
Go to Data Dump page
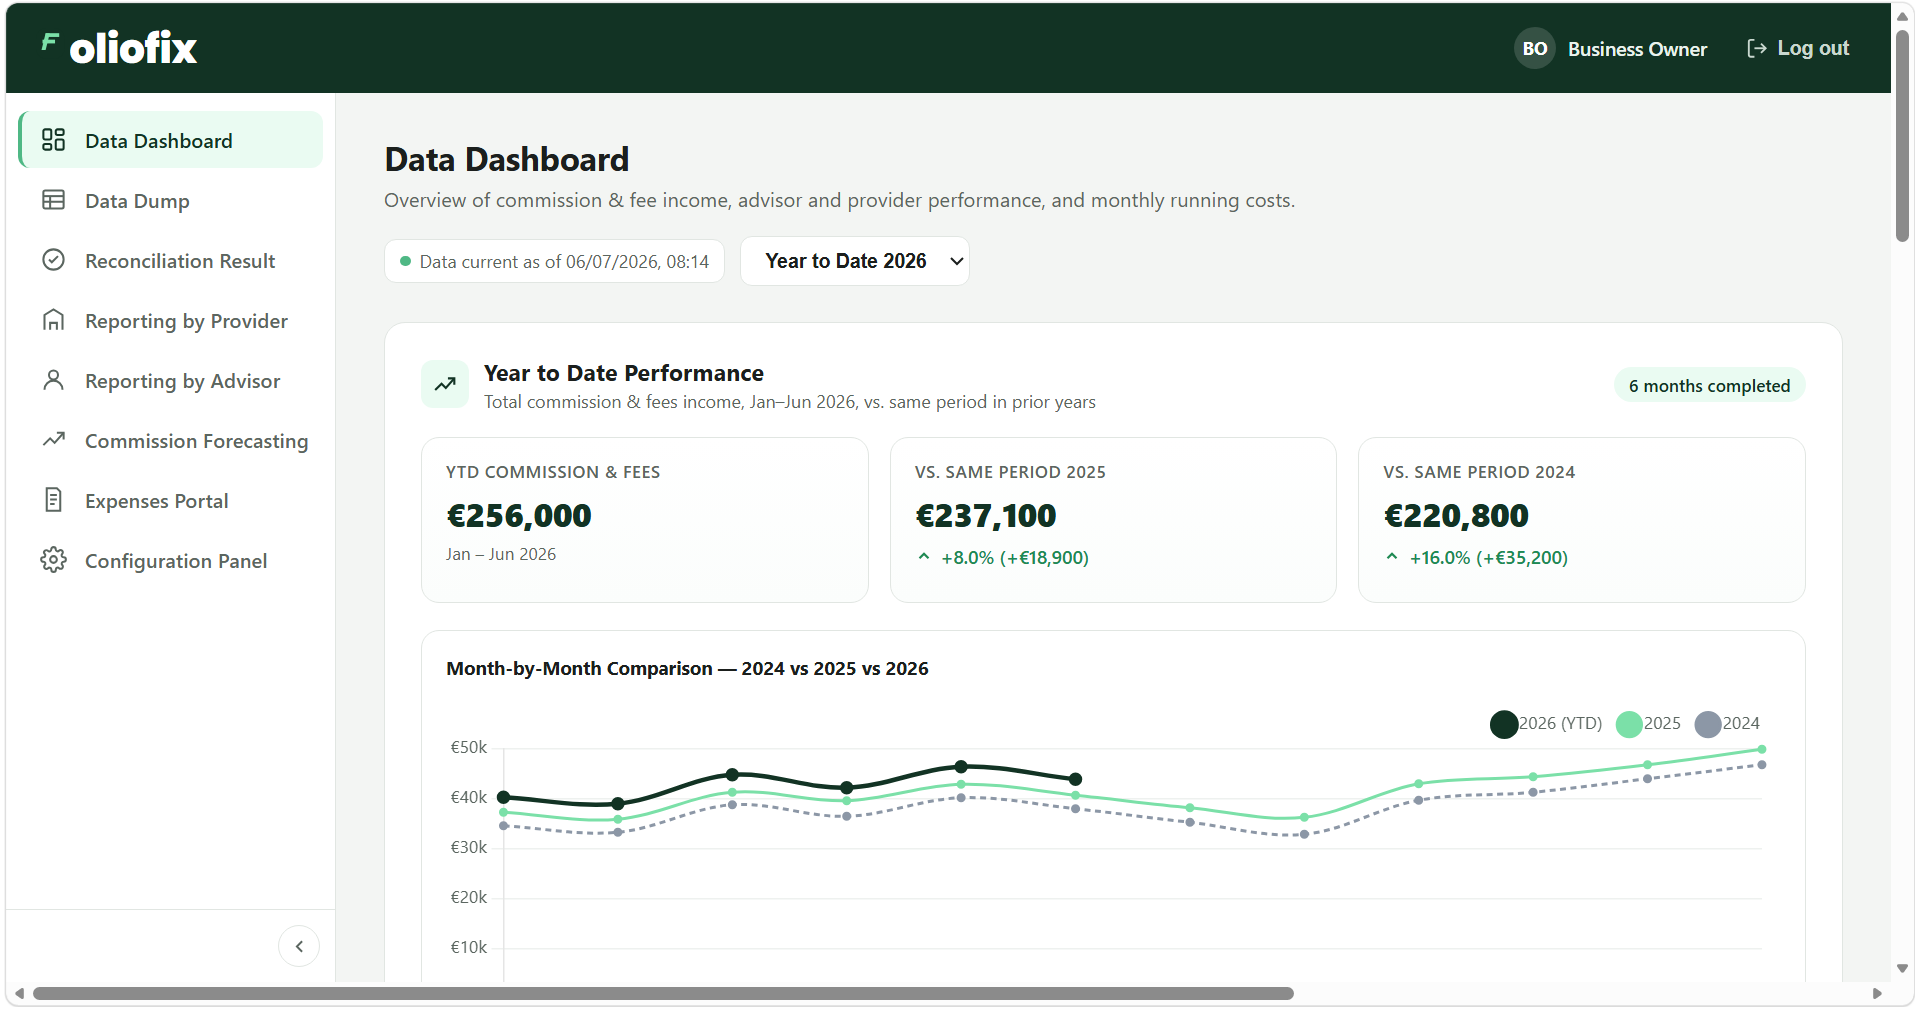click(171, 200)
